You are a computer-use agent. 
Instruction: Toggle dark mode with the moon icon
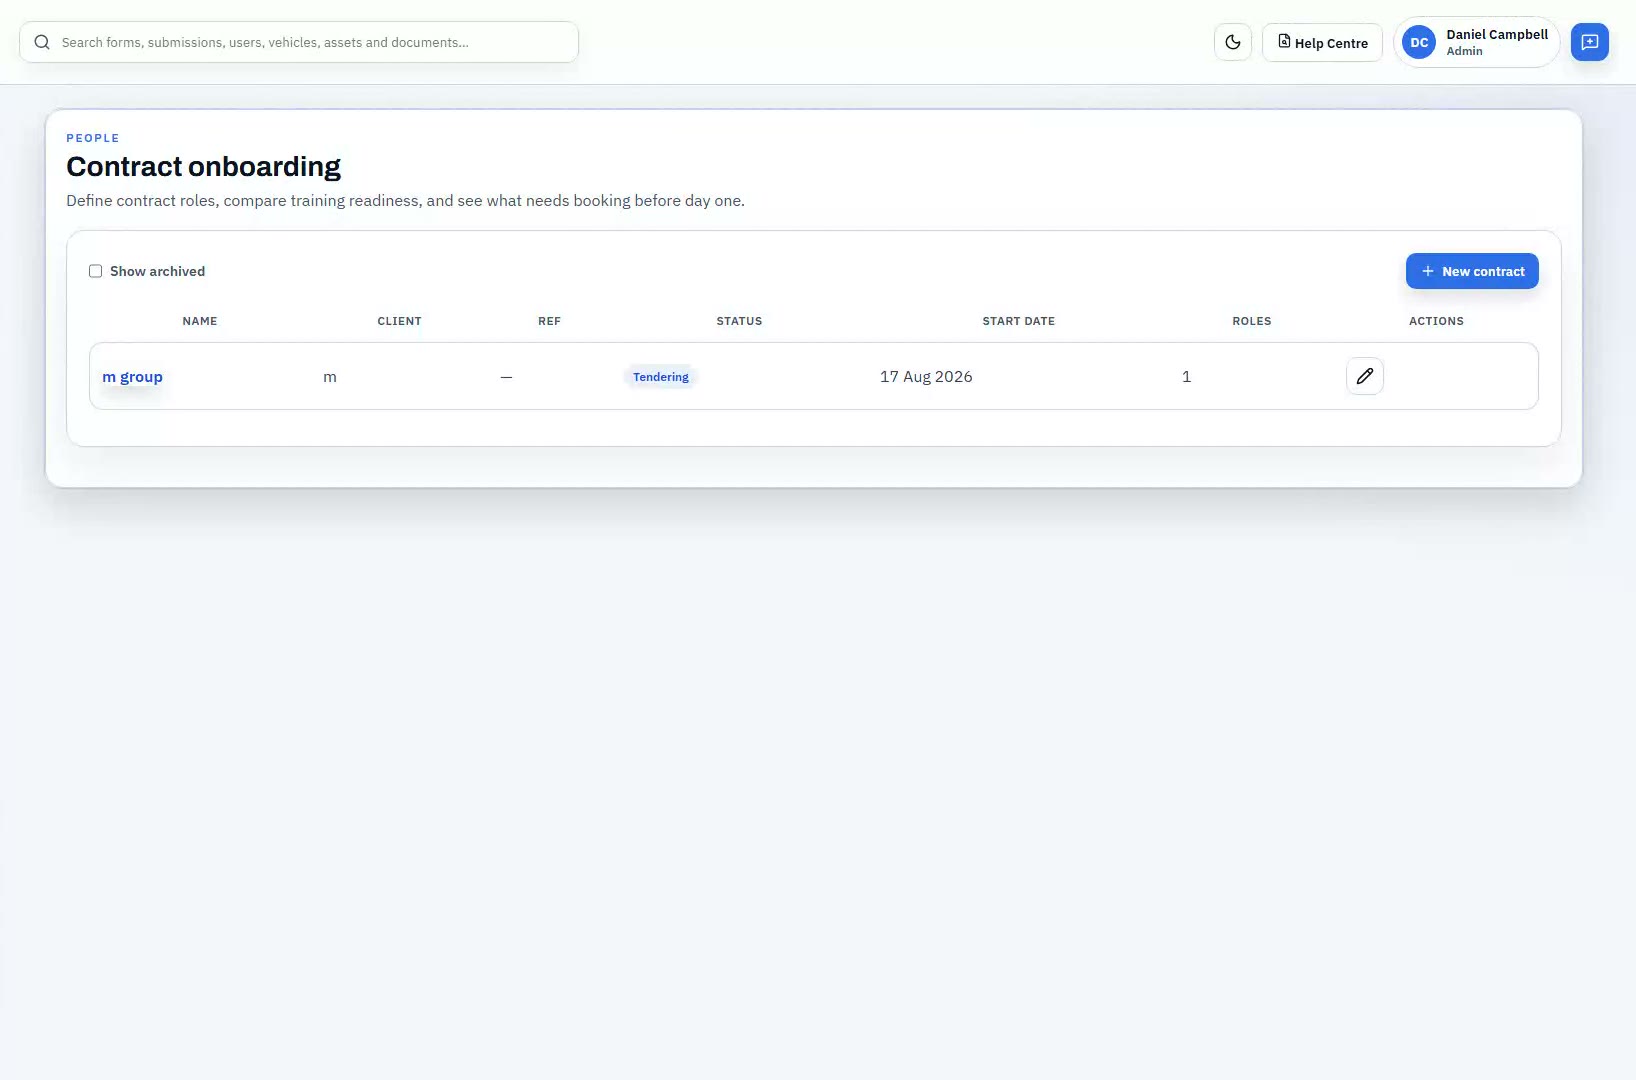click(x=1232, y=42)
